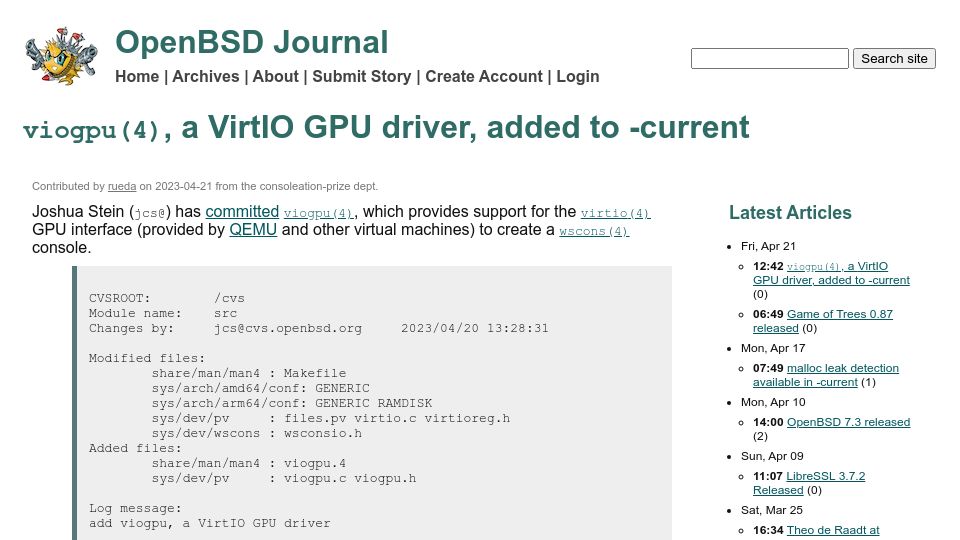This screenshot has width=960, height=540.
Task: Click the jcs@cvs.openbsd.org text in log
Action: (288, 328)
